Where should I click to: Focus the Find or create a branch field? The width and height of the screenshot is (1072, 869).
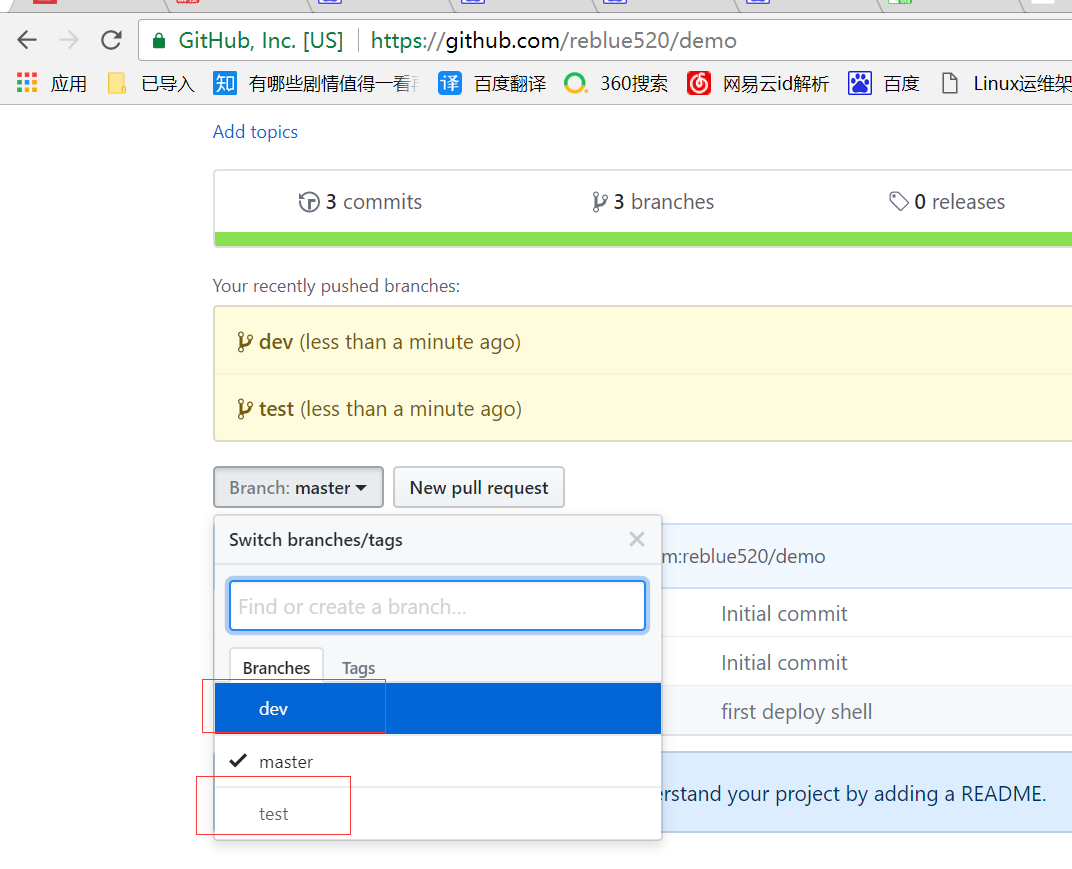tap(438, 606)
